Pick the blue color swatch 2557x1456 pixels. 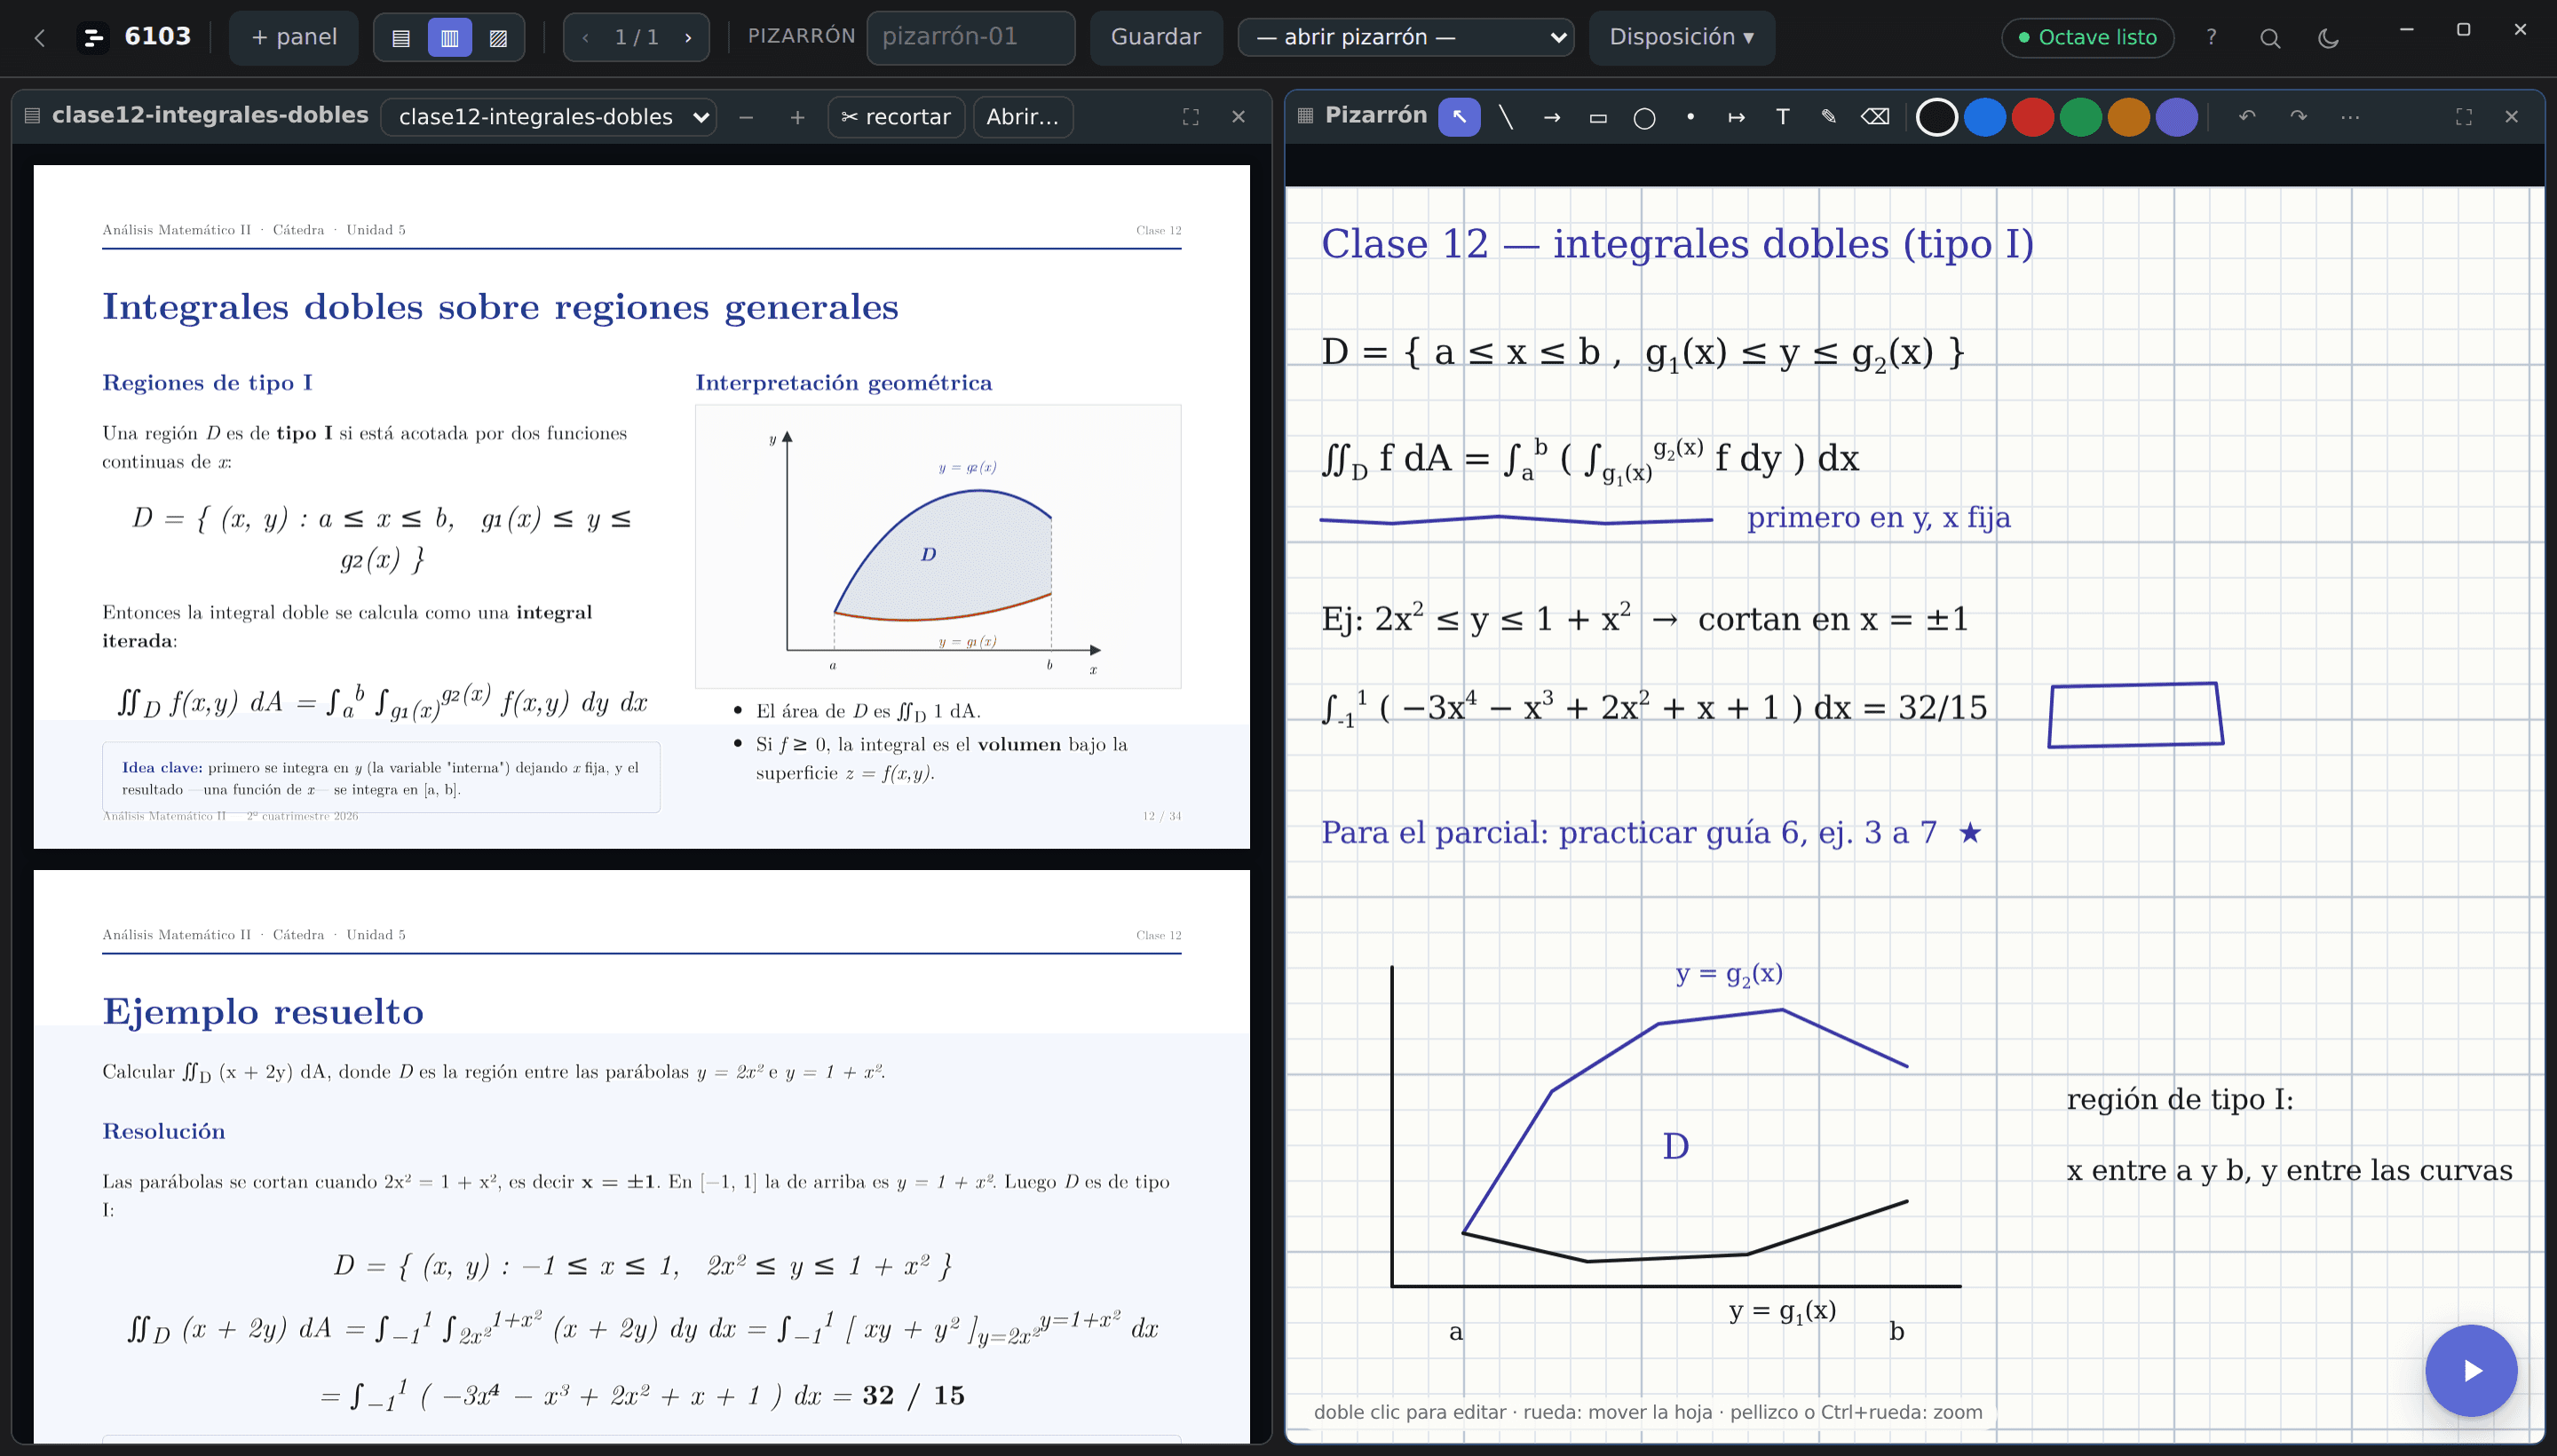[x=1985, y=117]
